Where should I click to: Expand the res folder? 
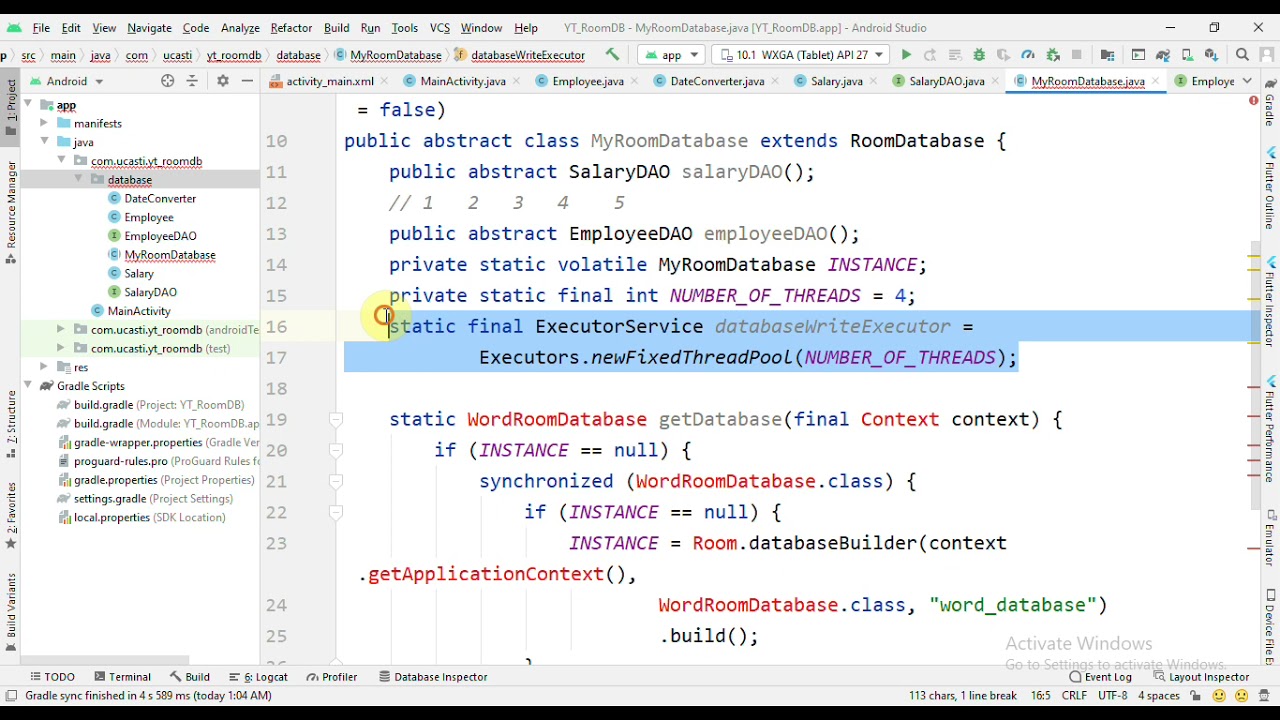point(44,367)
